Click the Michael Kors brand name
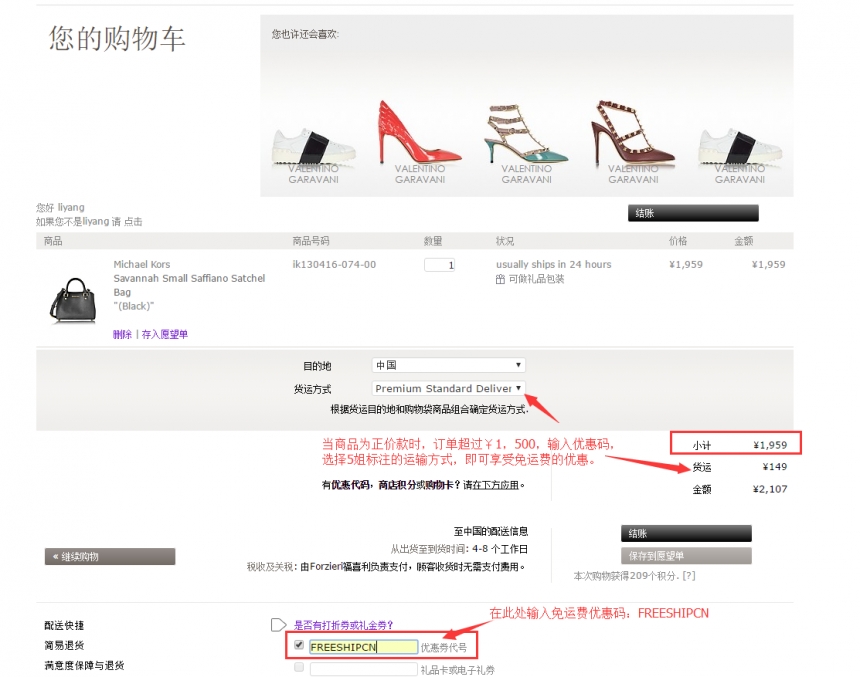 142,264
